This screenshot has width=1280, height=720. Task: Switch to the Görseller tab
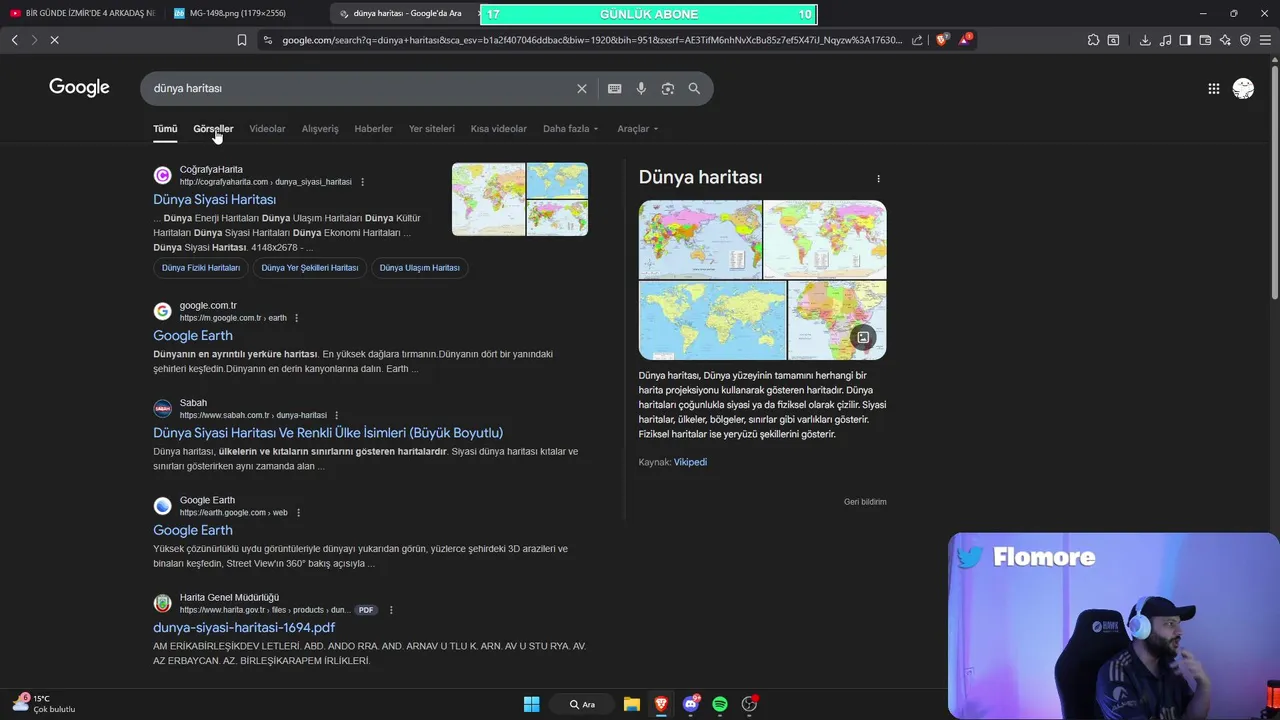coord(213,129)
